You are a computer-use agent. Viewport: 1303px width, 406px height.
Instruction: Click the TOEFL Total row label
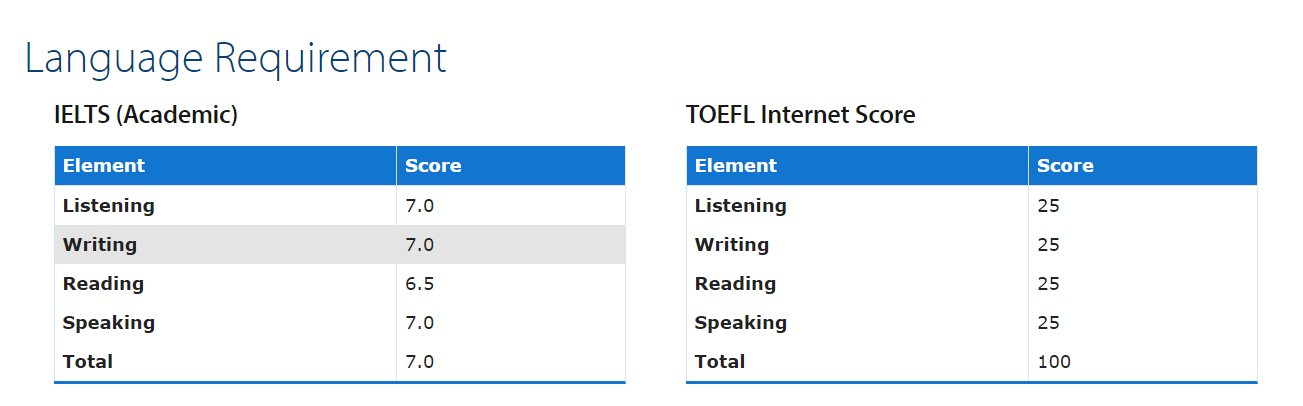click(x=720, y=362)
